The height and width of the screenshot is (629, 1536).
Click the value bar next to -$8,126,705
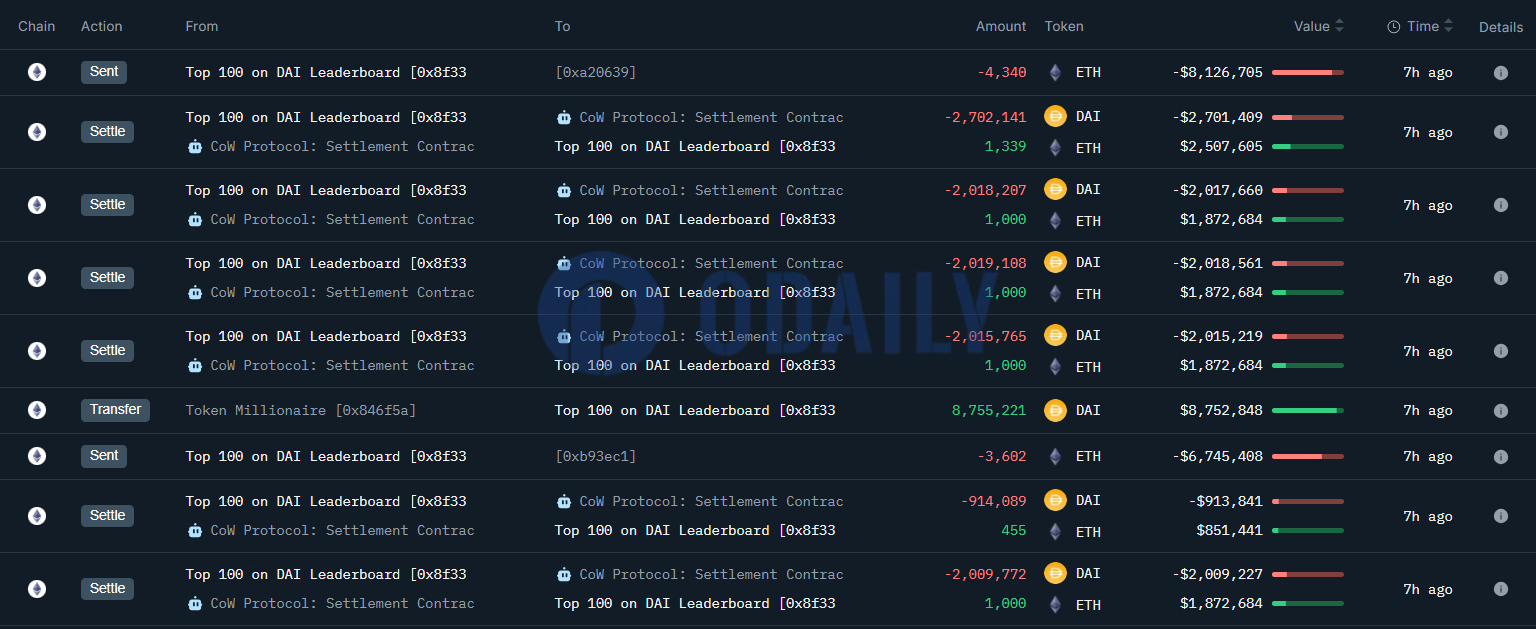tap(1308, 72)
